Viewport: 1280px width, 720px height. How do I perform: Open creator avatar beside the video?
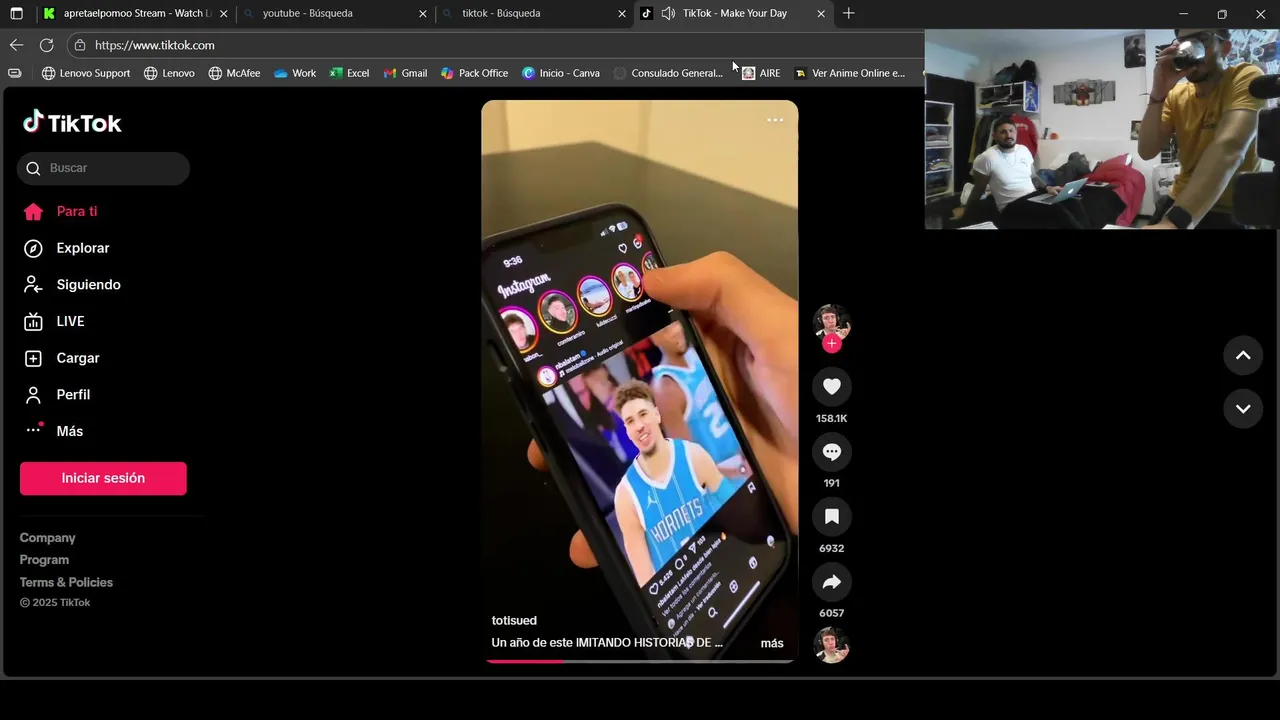(x=831, y=322)
